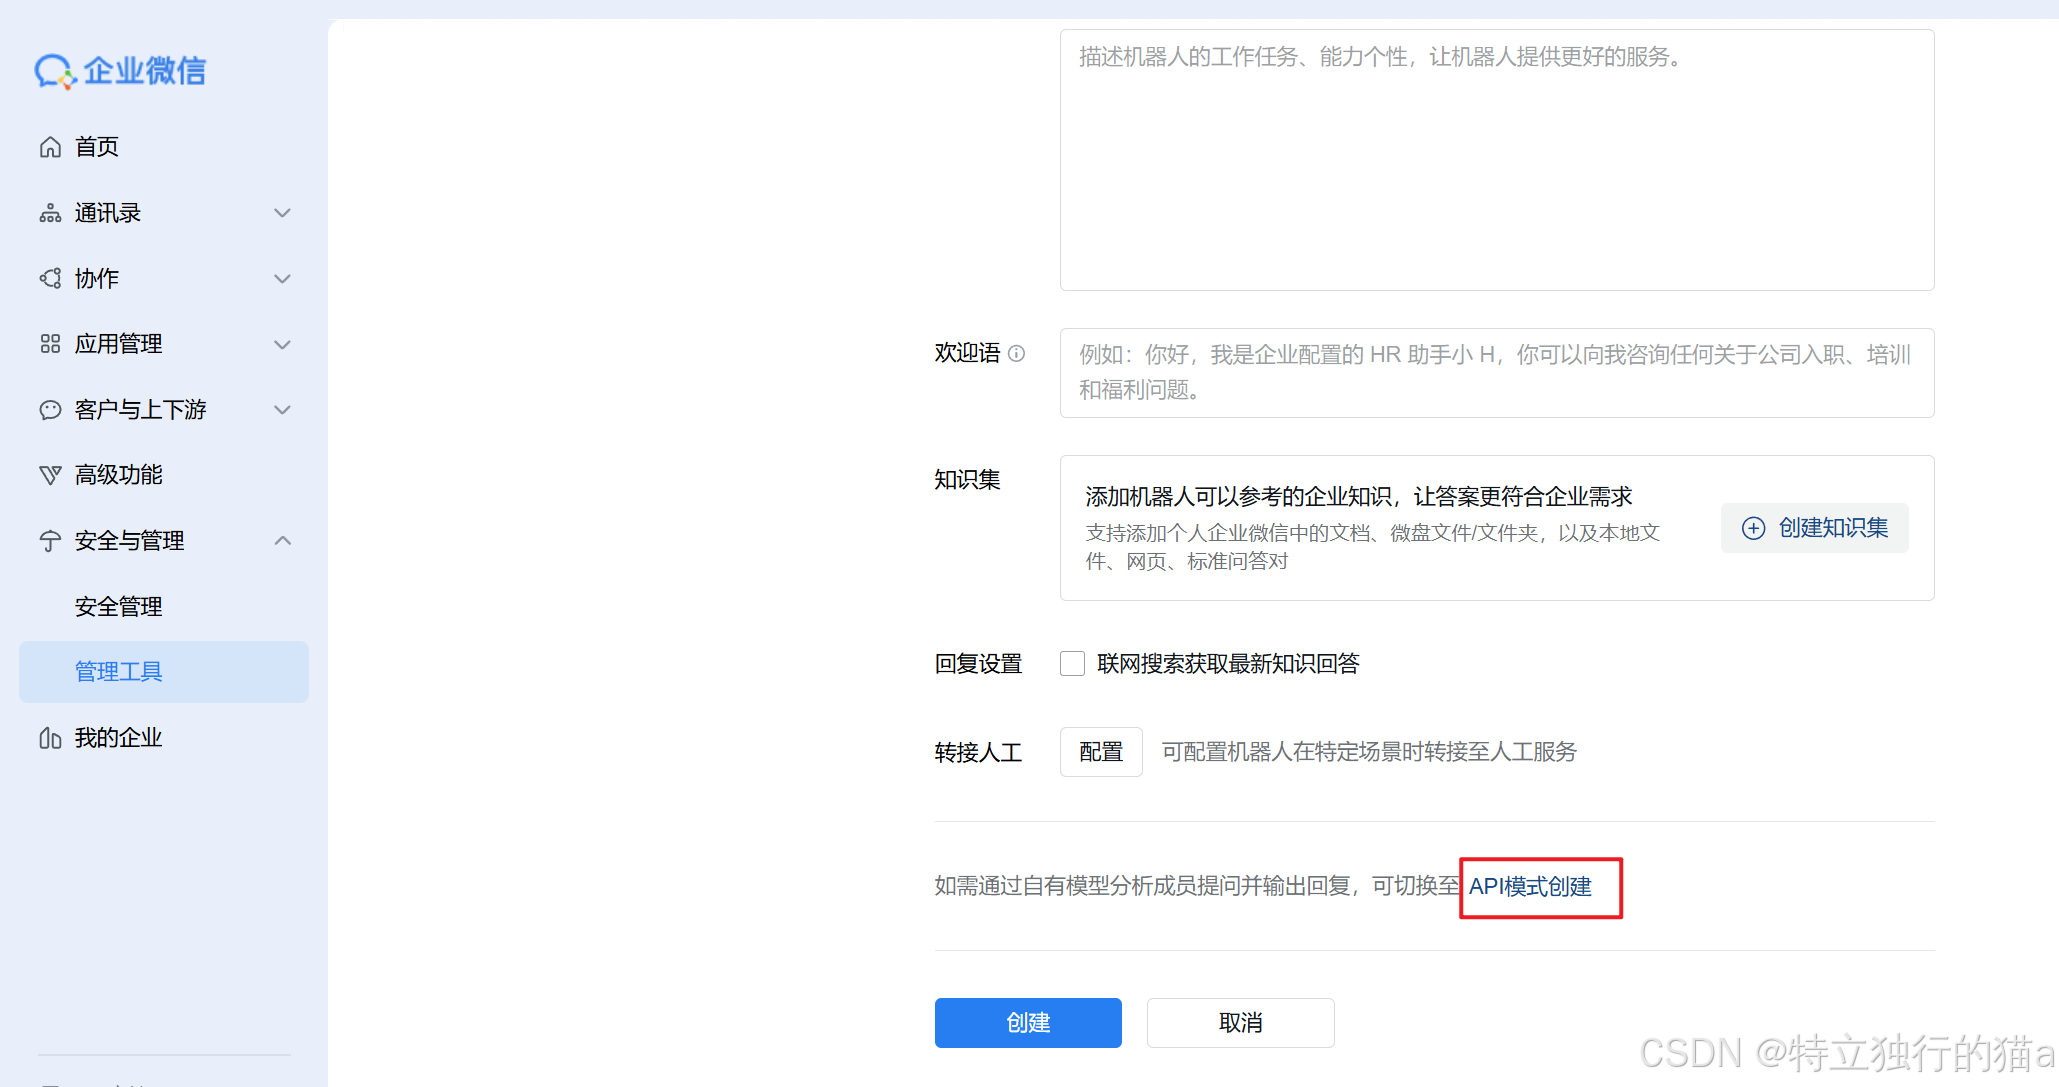The image size is (2059, 1087).
Task: Open 转接人工 configuration via 配置 button
Action: point(1100,751)
